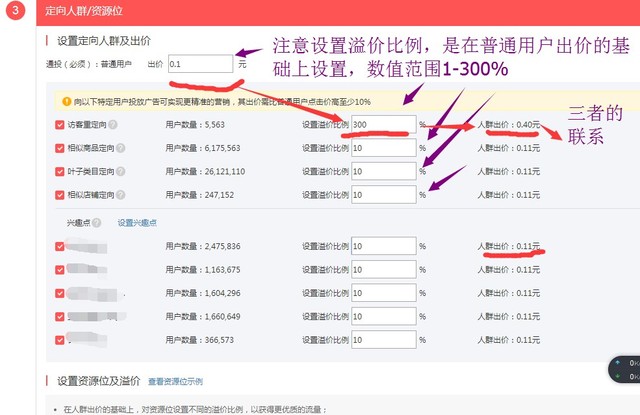Click premium ratio field showing 300

coord(382,125)
